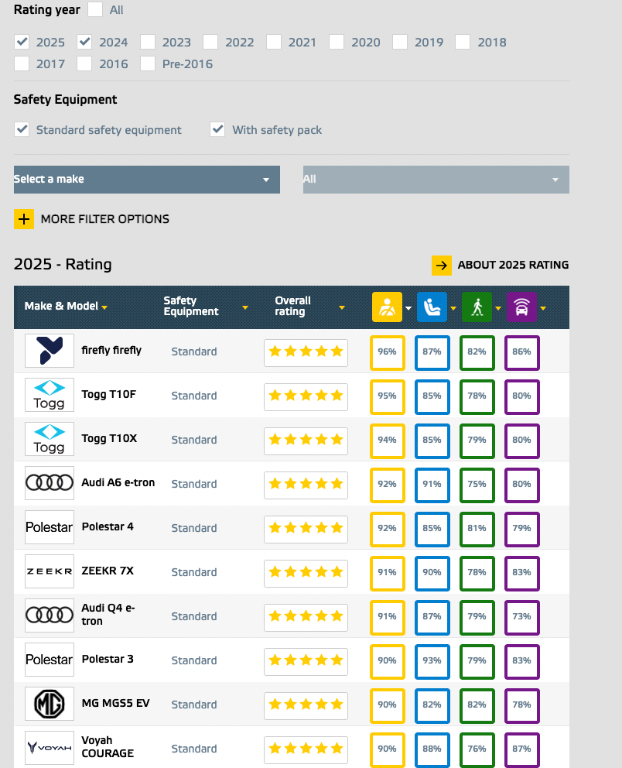Open the All models dropdown
This screenshot has height=768, width=622.
pos(436,179)
